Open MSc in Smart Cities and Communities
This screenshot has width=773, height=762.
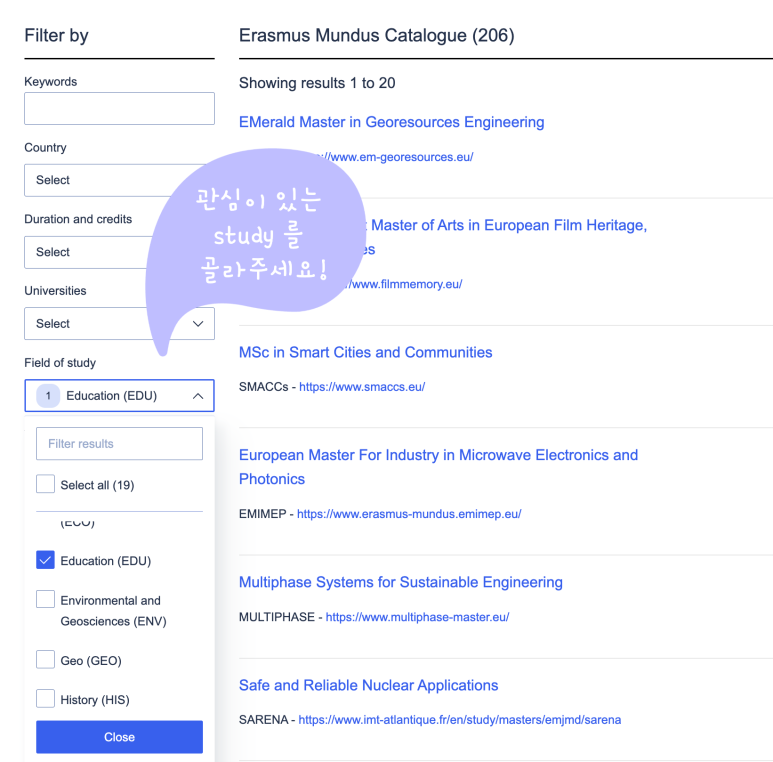point(365,352)
